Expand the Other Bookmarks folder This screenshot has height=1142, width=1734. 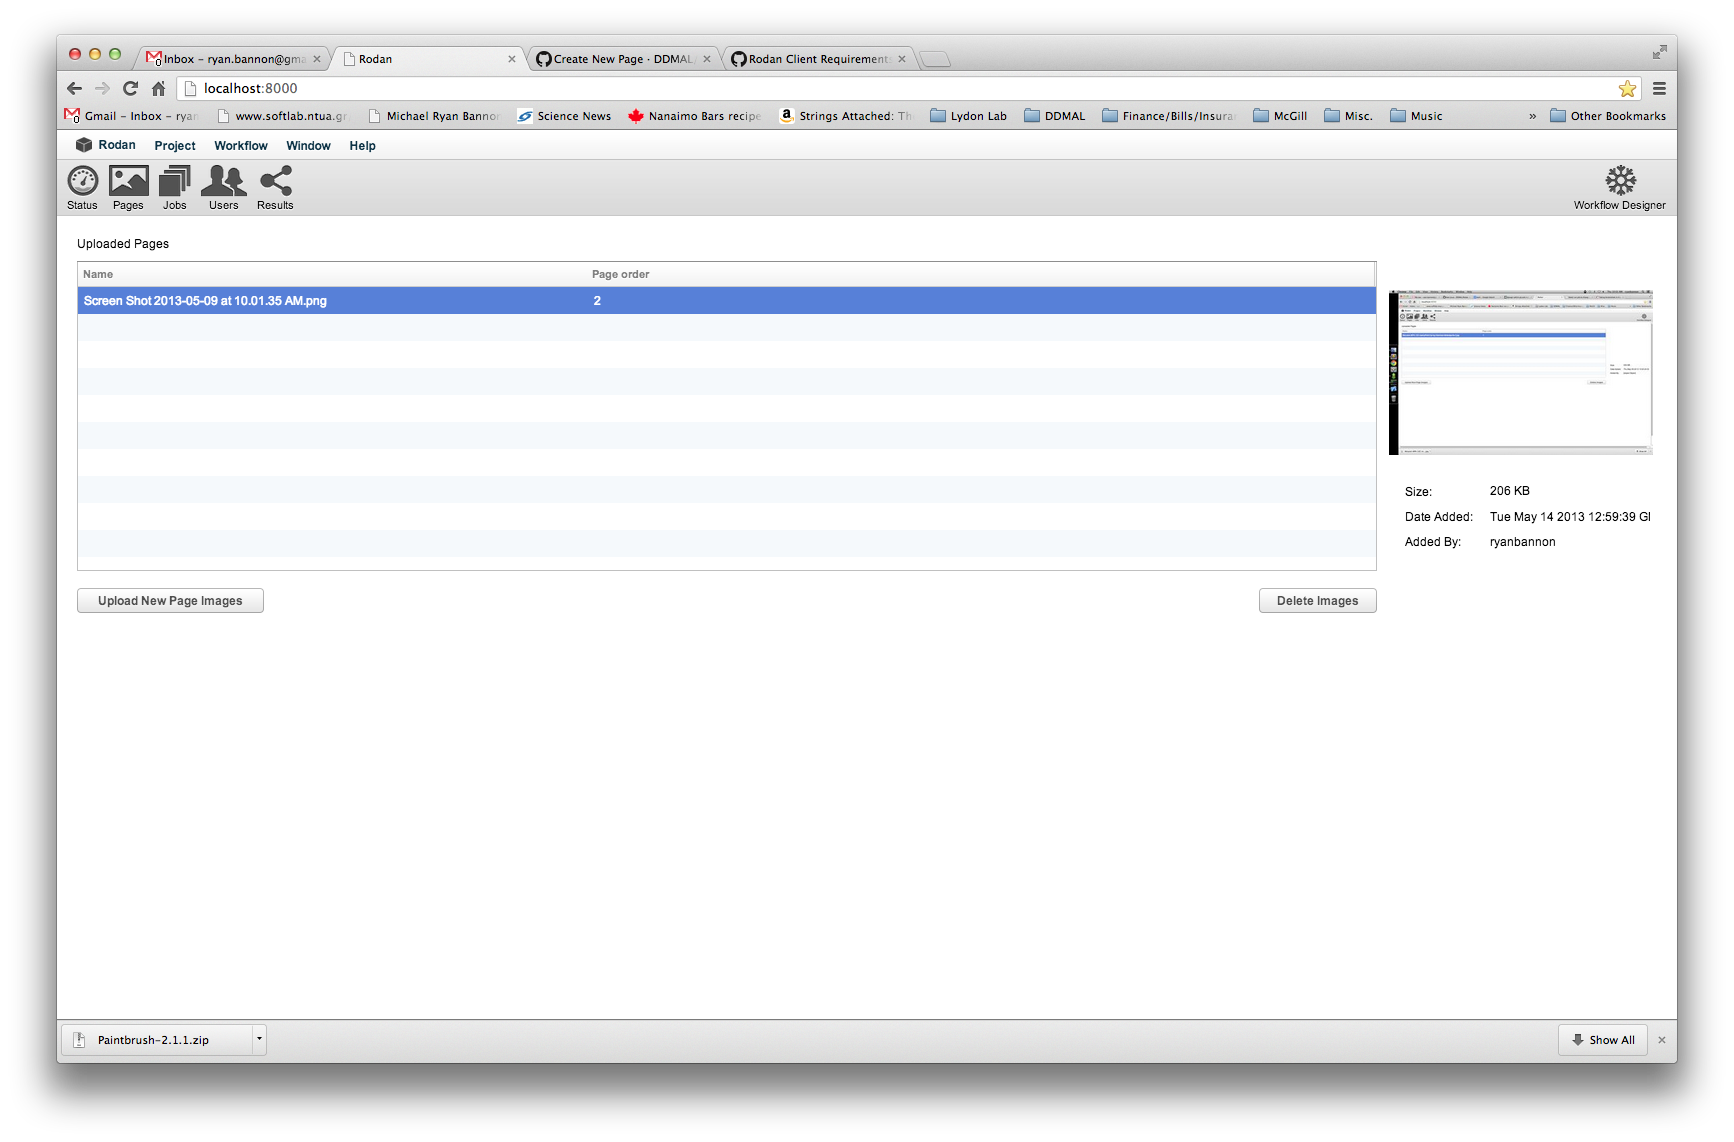click(x=1608, y=116)
